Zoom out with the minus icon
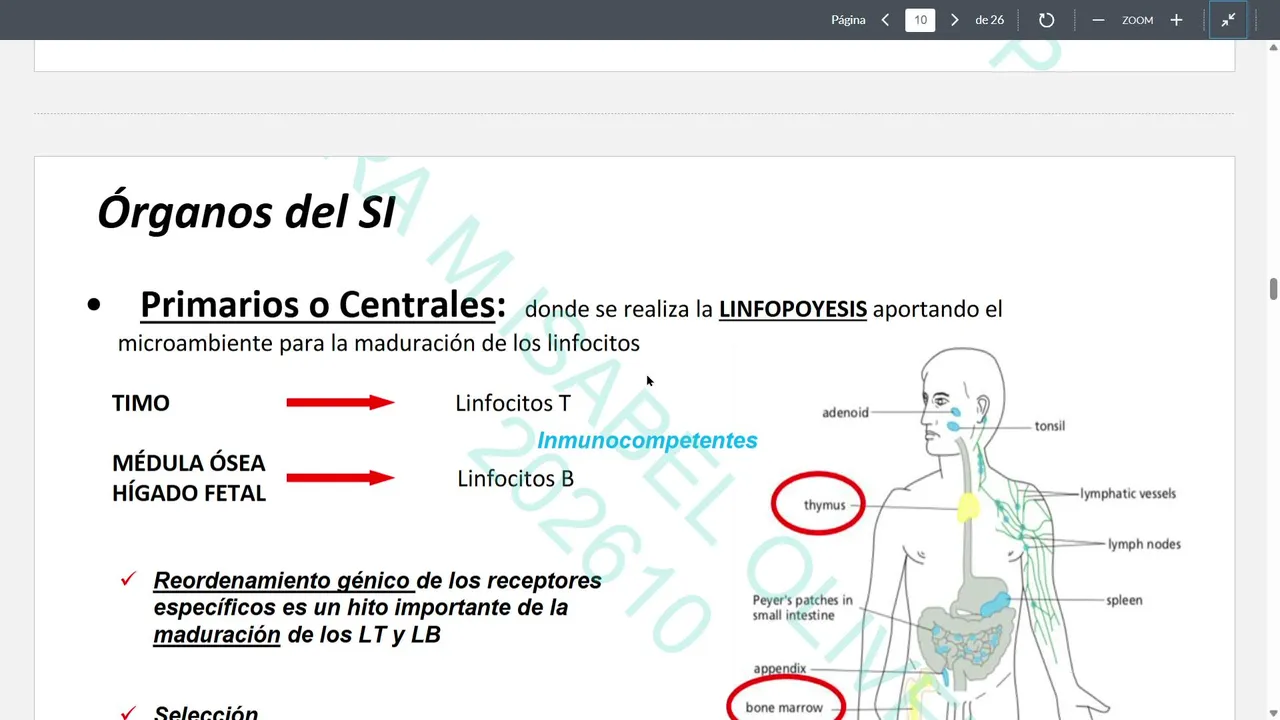Viewport: 1280px width, 720px height. click(1098, 20)
